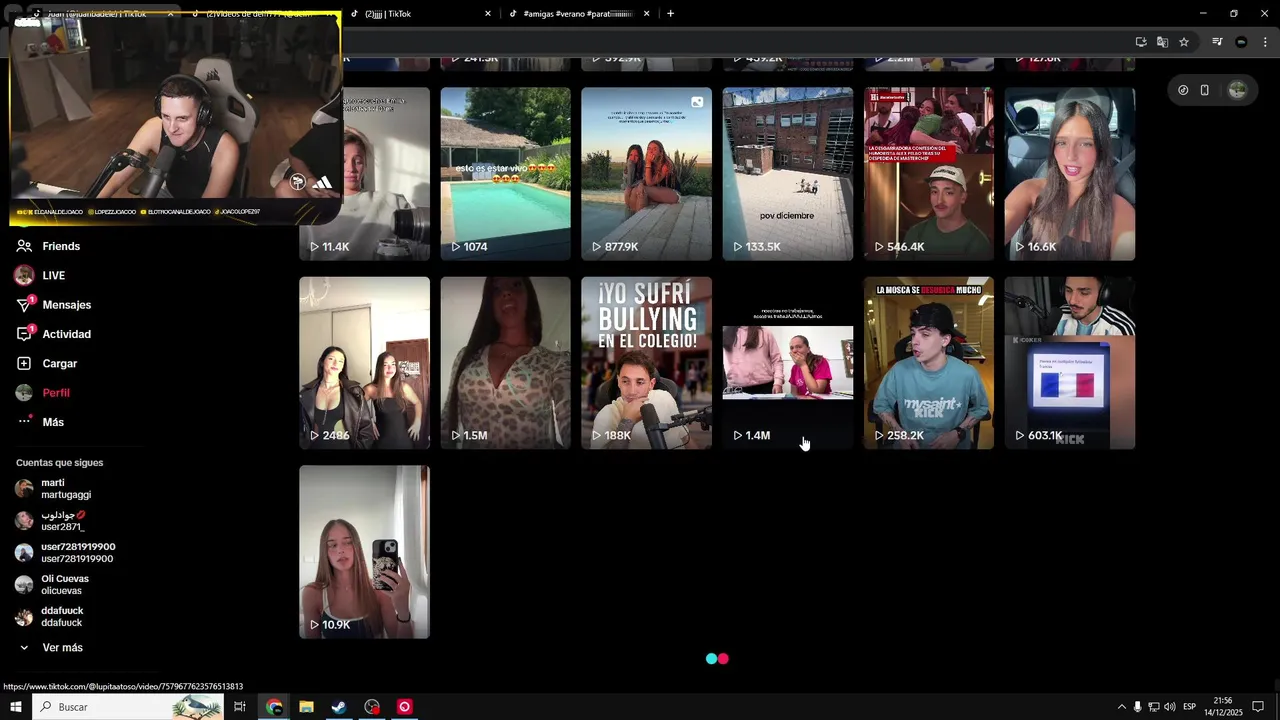Open two girls video with 2486 views
1280x720 pixels.
[365, 363]
